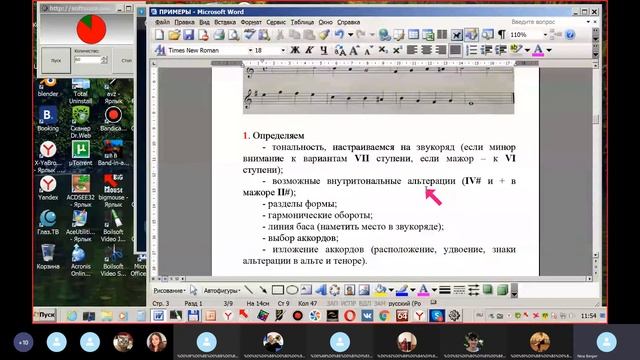Select the Oval drawing tool
Image resolution: width=640 pixels, height=360 pixels.
tap(292, 290)
